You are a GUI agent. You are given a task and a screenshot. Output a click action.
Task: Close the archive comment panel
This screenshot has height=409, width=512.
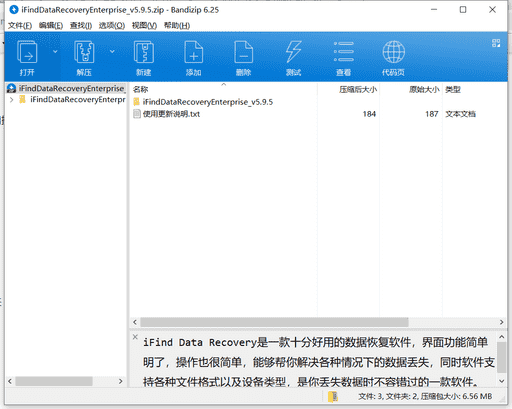(x=135, y=337)
